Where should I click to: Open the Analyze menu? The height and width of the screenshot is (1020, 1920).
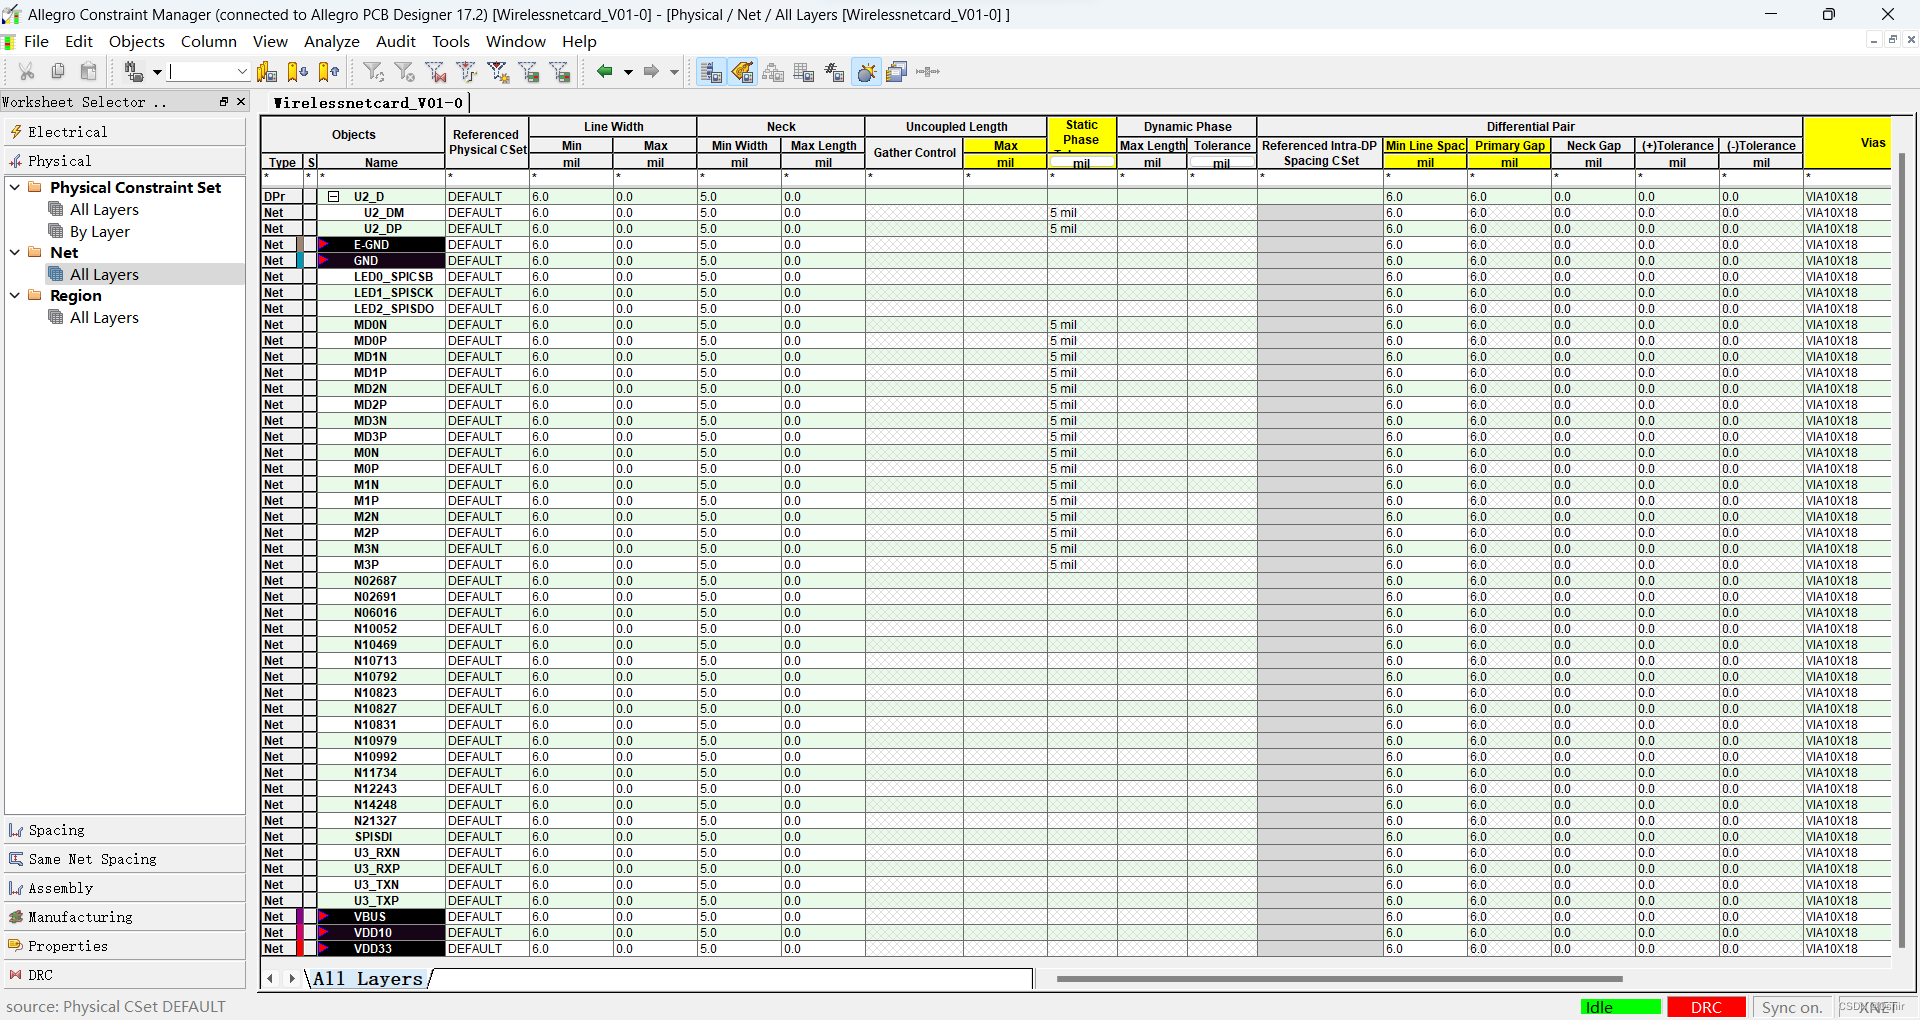pos(331,42)
